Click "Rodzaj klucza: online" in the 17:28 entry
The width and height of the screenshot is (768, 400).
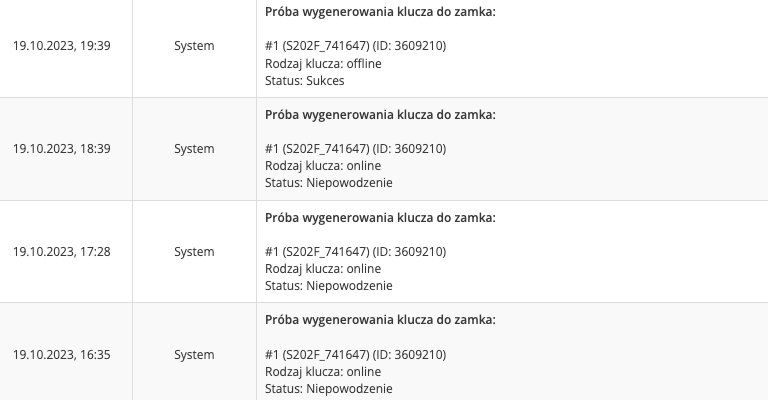pyautogui.click(x=323, y=269)
